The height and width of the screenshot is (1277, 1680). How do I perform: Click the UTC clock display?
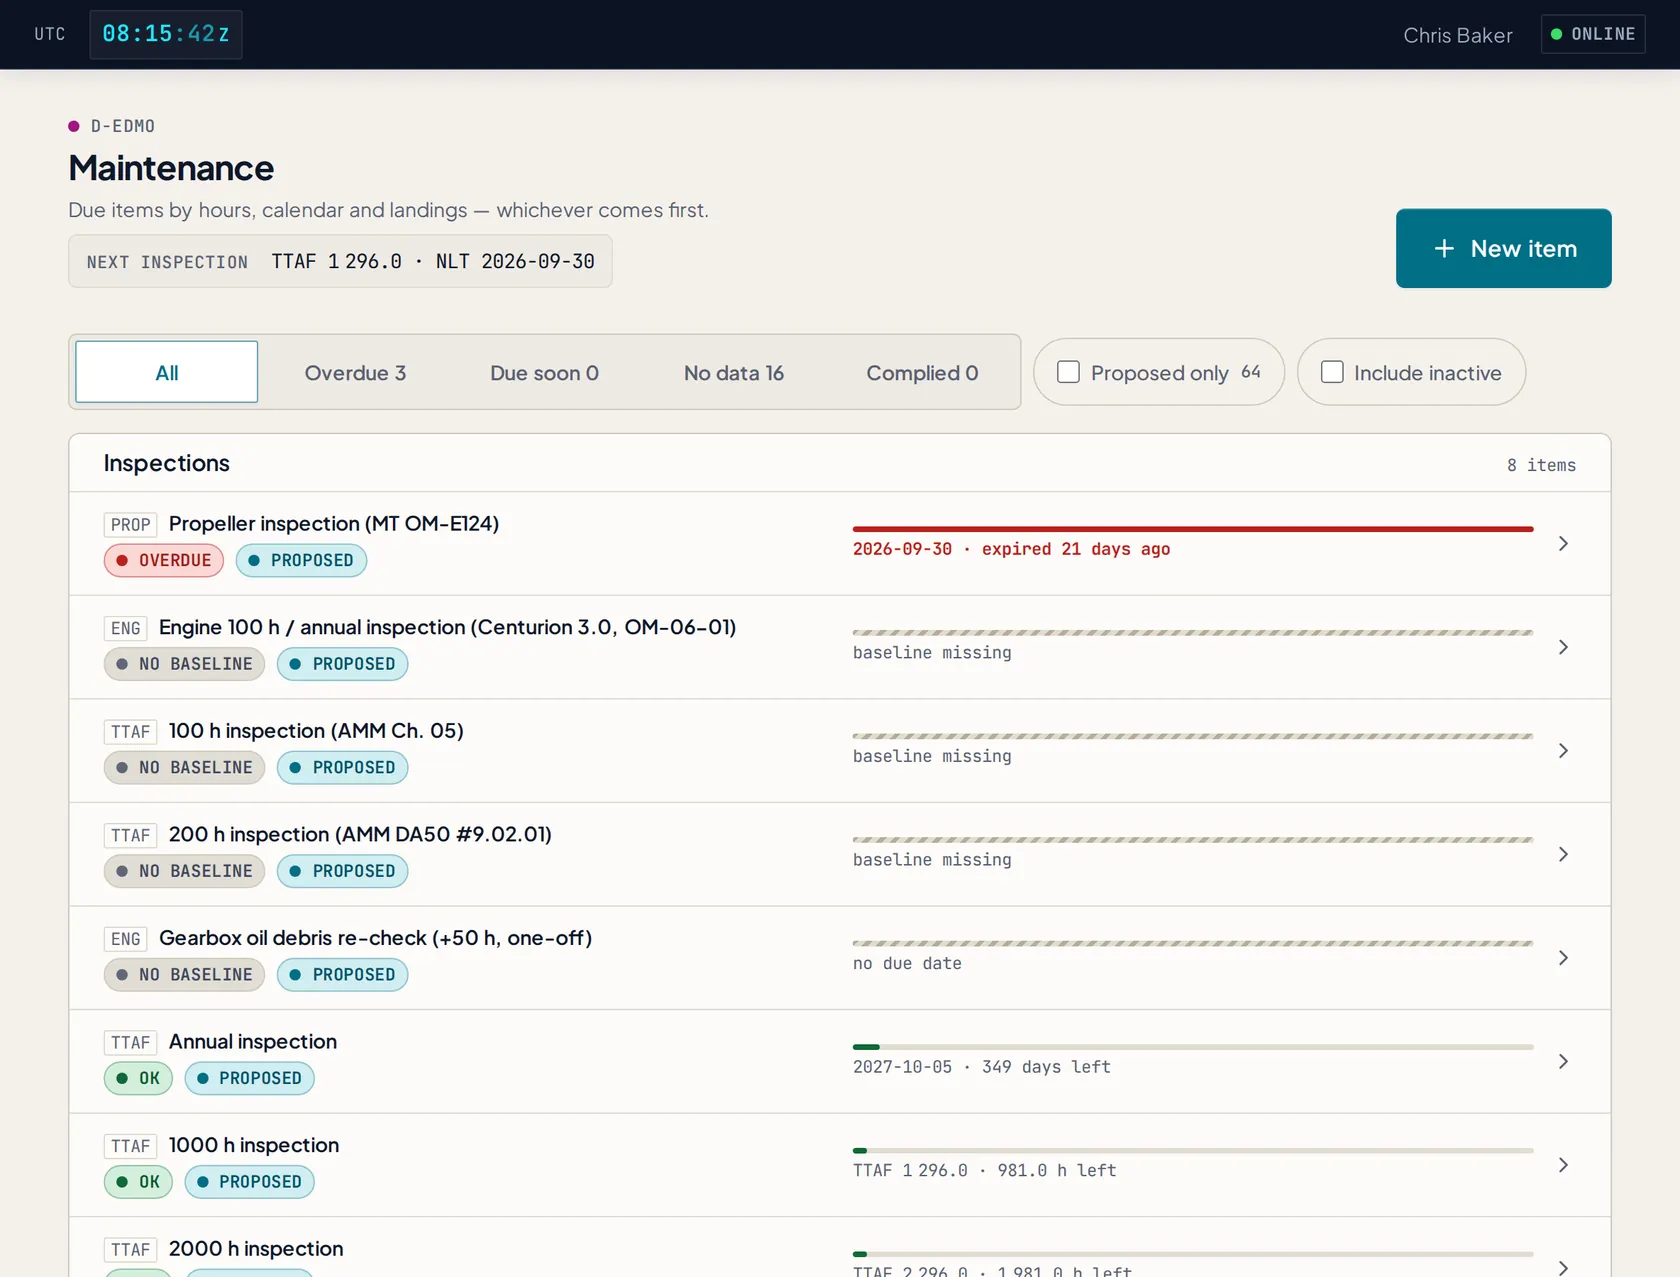pyautogui.click(x=166, y=34)
